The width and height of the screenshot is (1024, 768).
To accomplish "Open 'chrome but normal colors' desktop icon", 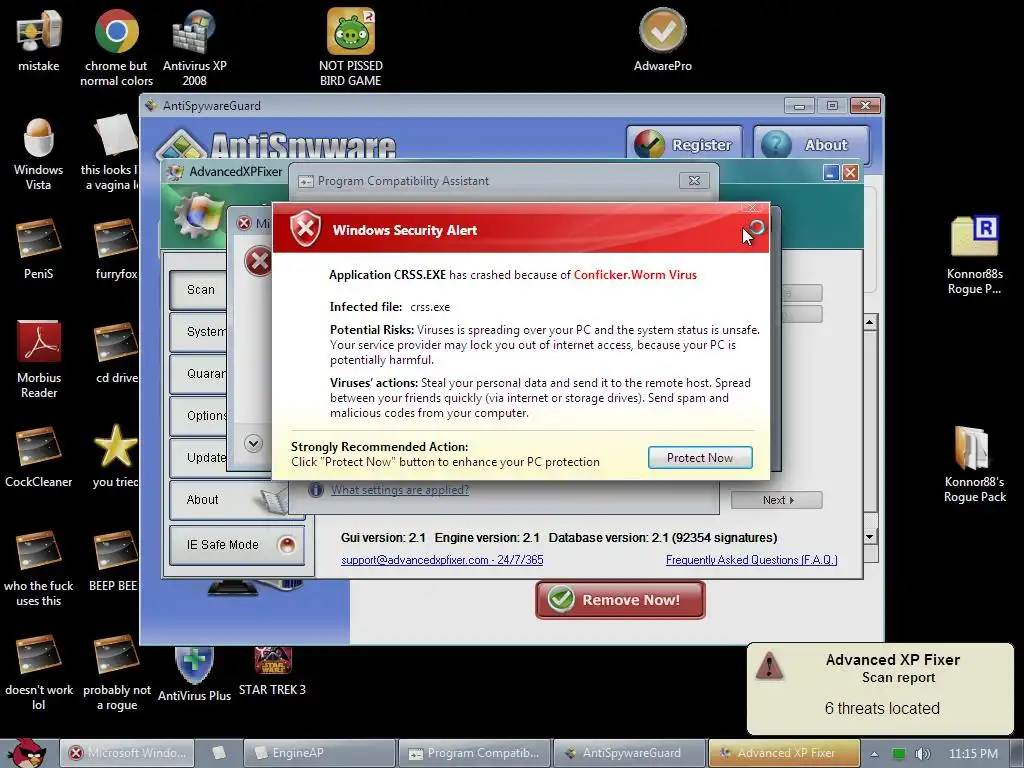I will [116, 46].
